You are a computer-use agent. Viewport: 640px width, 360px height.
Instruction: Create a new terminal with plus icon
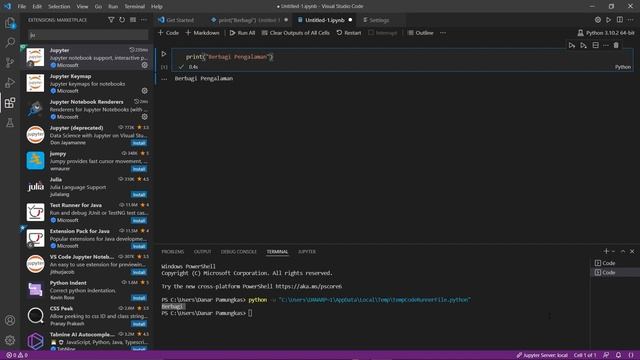[606, 251]
